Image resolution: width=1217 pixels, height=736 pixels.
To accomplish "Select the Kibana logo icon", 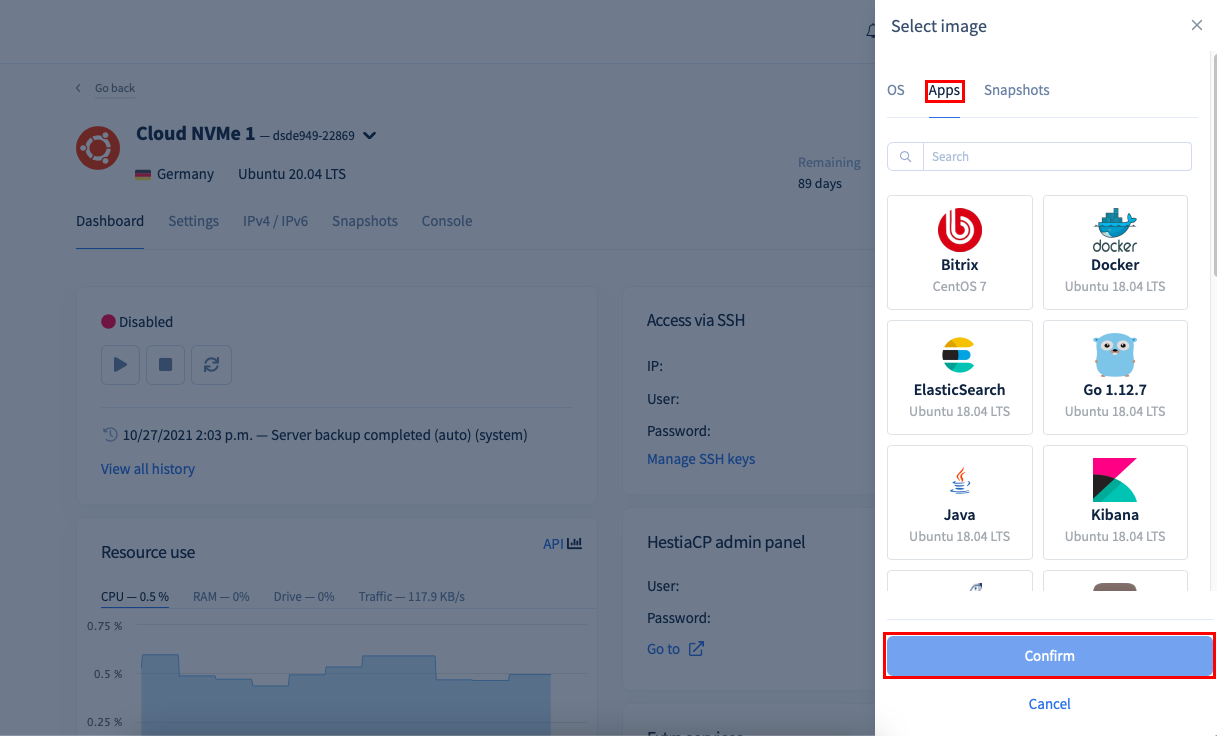I will click(x=1115, y=480).
